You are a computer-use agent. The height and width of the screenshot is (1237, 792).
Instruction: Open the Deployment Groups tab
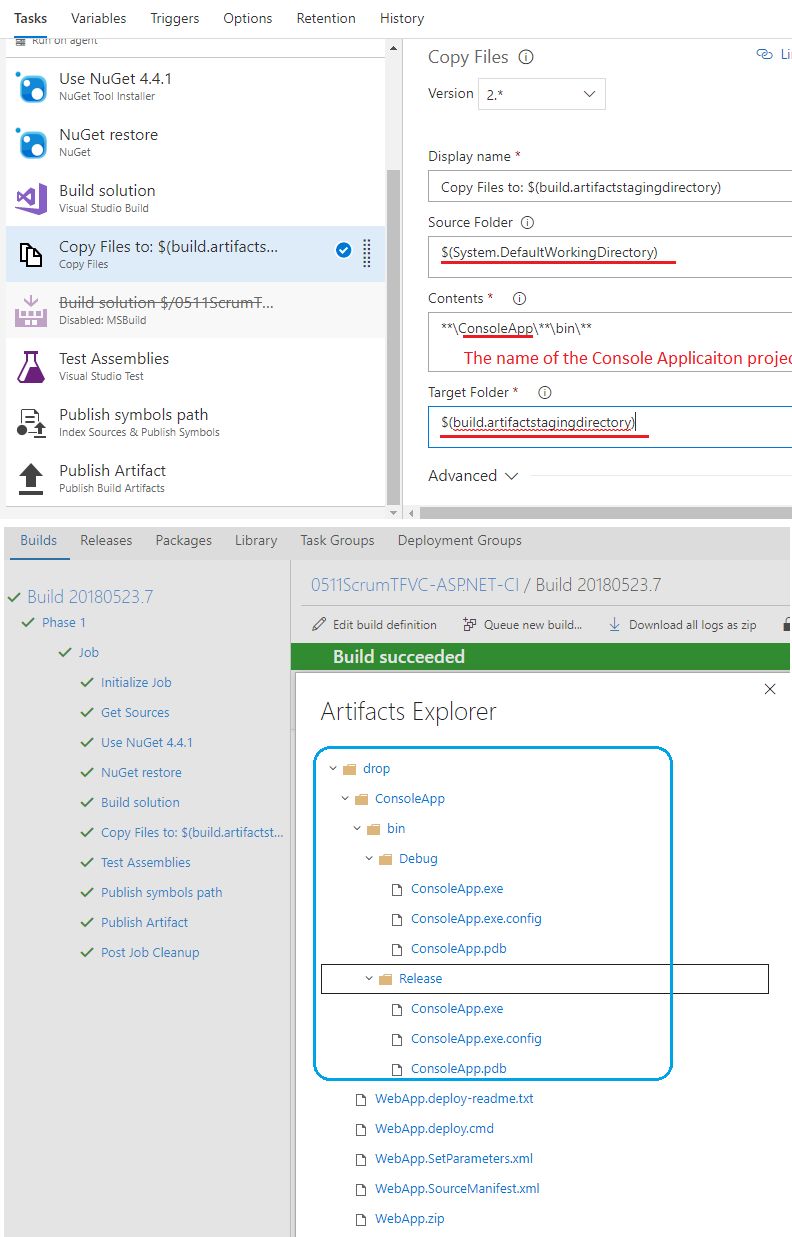pyautogui.click(x=460, y=540)
